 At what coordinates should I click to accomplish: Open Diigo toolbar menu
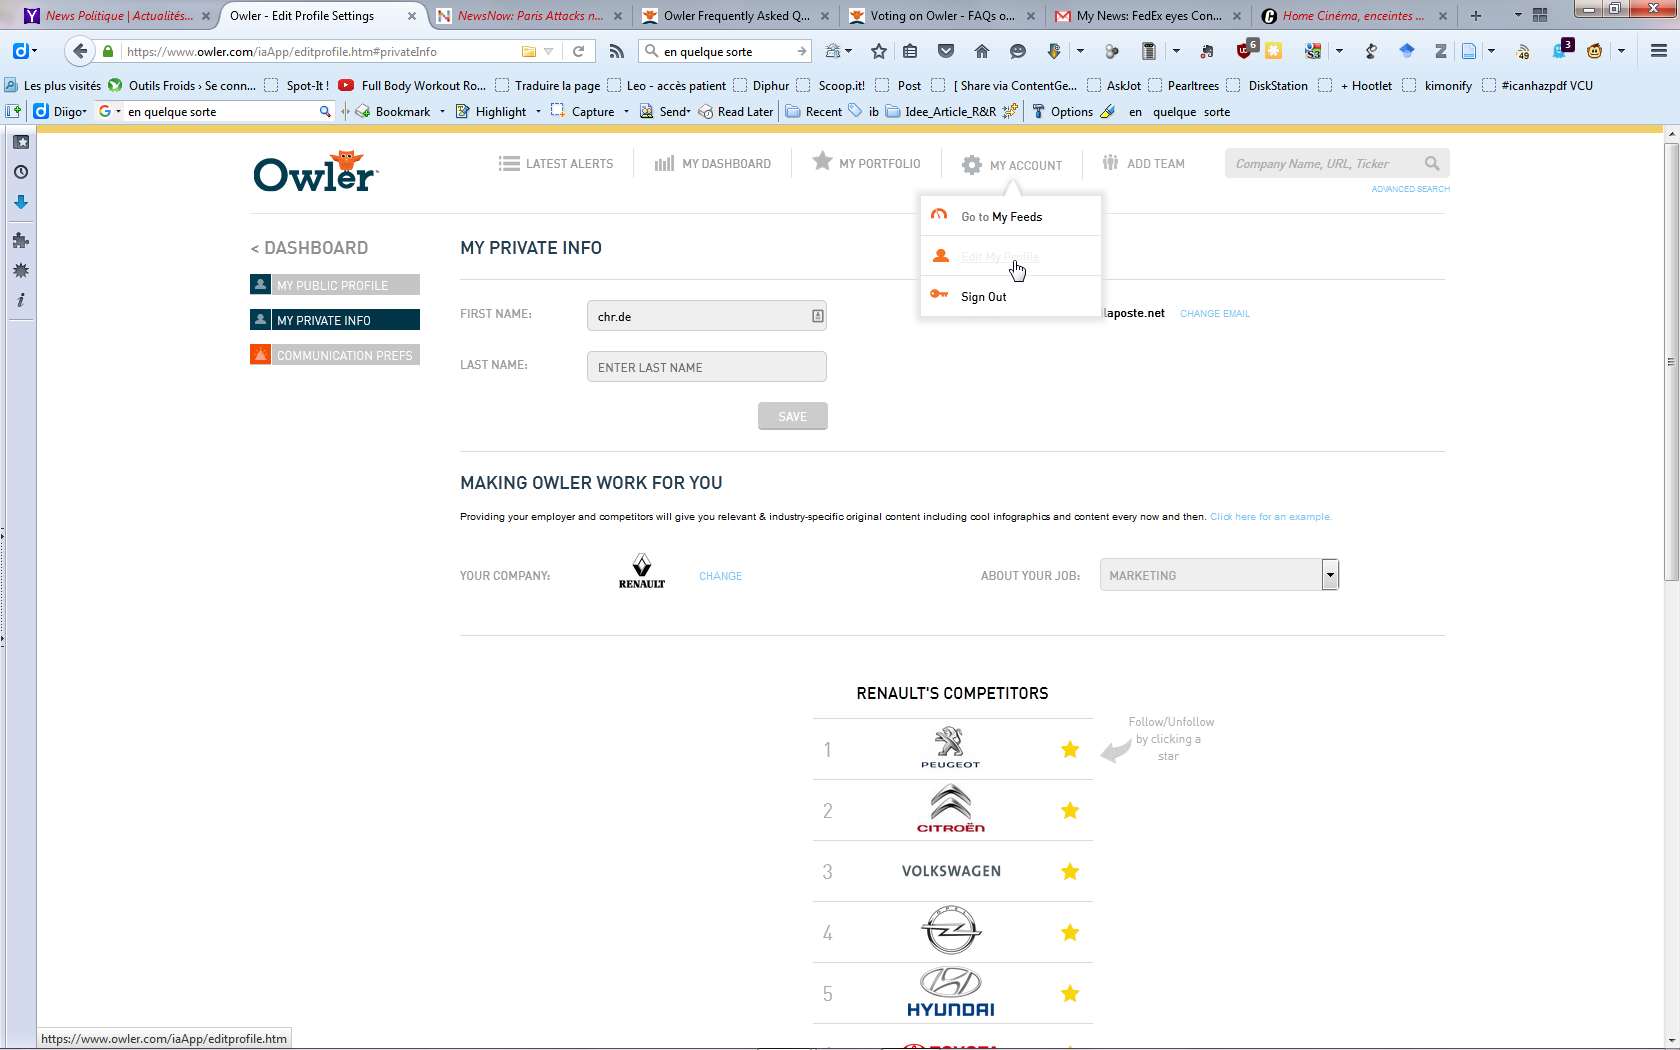[x=61, y=111]
